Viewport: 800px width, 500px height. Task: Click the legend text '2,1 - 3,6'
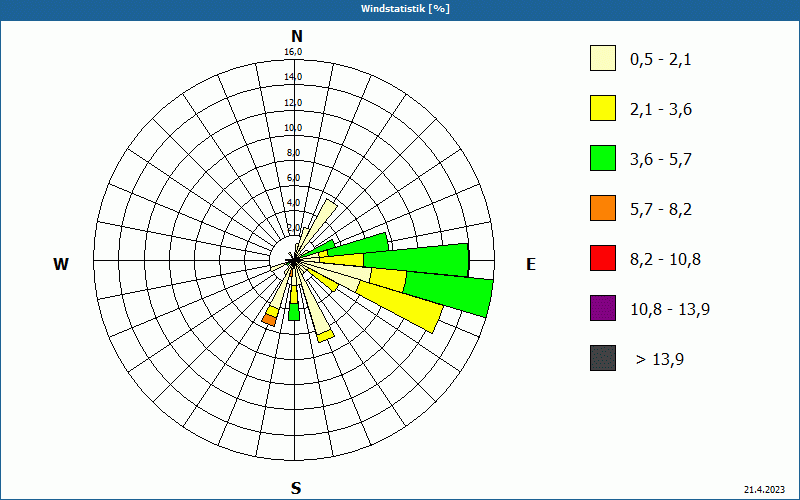[661, 110]
